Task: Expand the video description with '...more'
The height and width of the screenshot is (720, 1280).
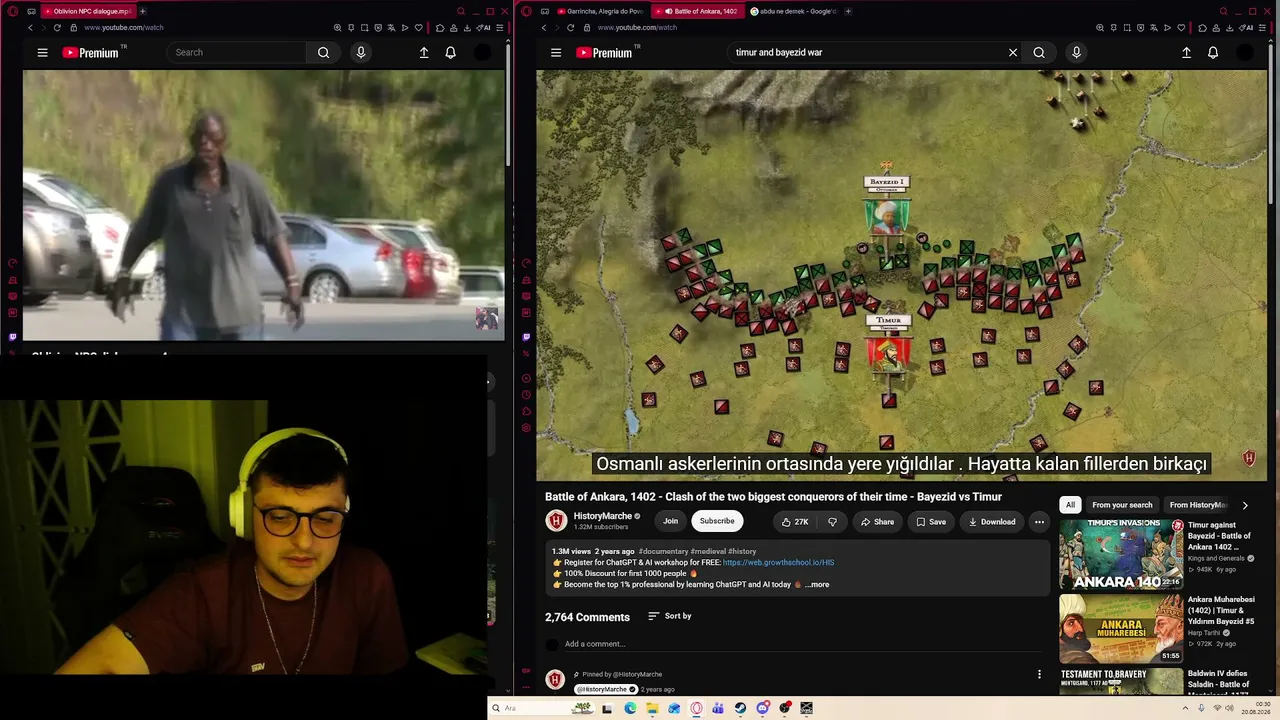Action: 817,585
